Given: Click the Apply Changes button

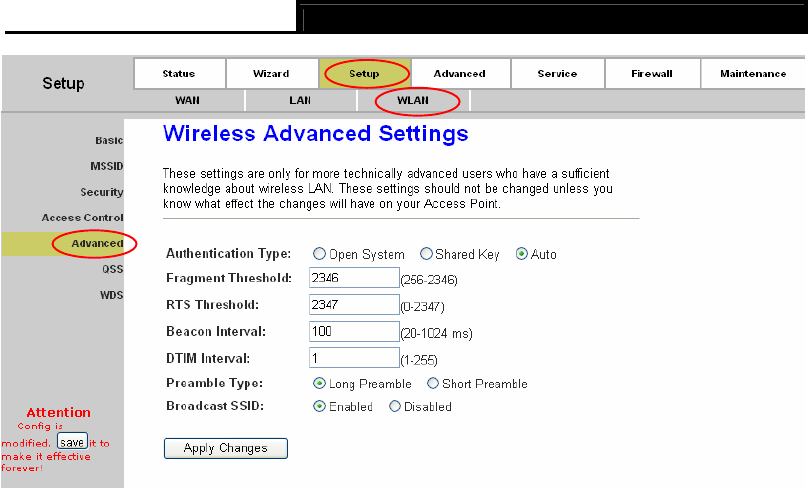Looking at the screenshot, I should [x=226, y=448].
